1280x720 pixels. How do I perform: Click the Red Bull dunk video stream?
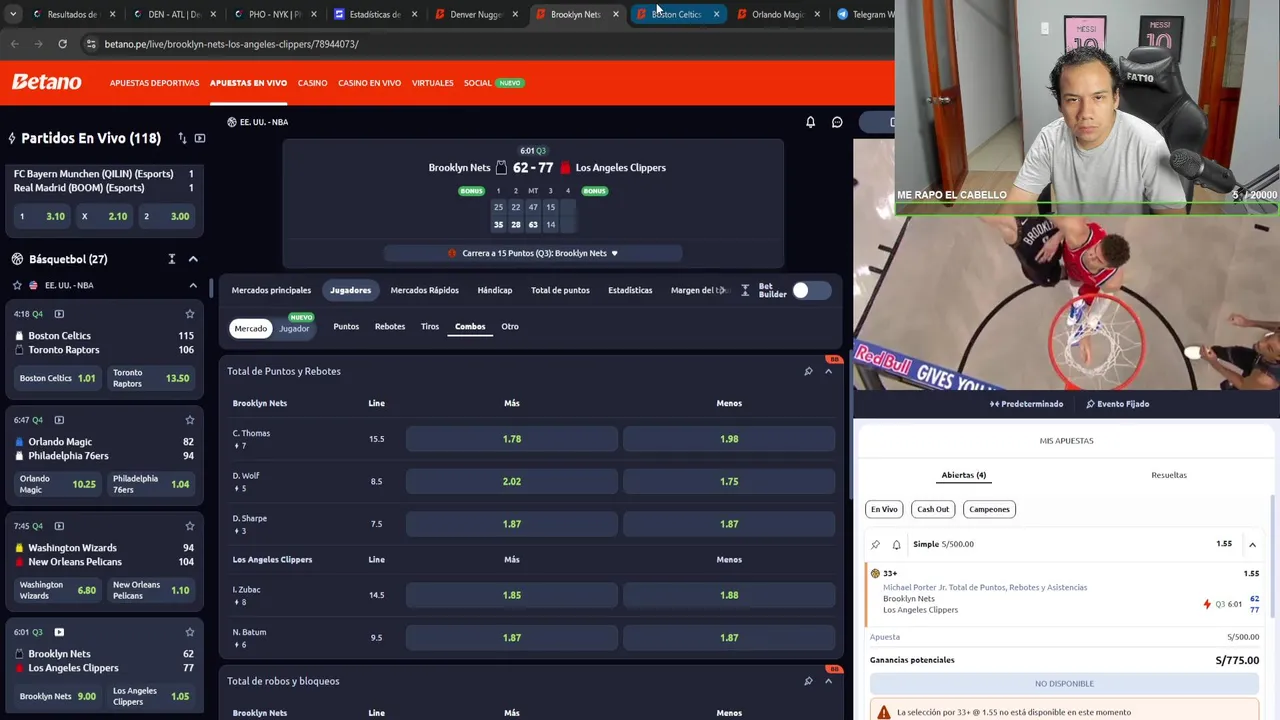click(x=1066, y=303)
